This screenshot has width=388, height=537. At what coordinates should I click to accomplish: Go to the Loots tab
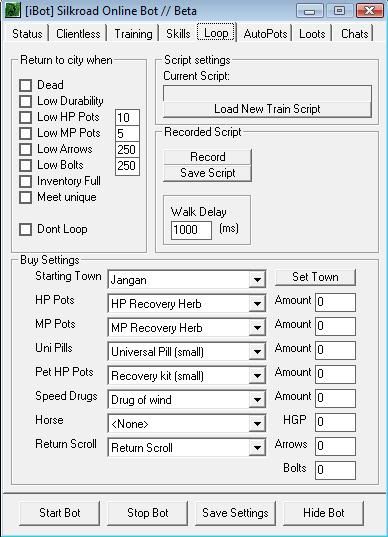[x=312, y=34]
